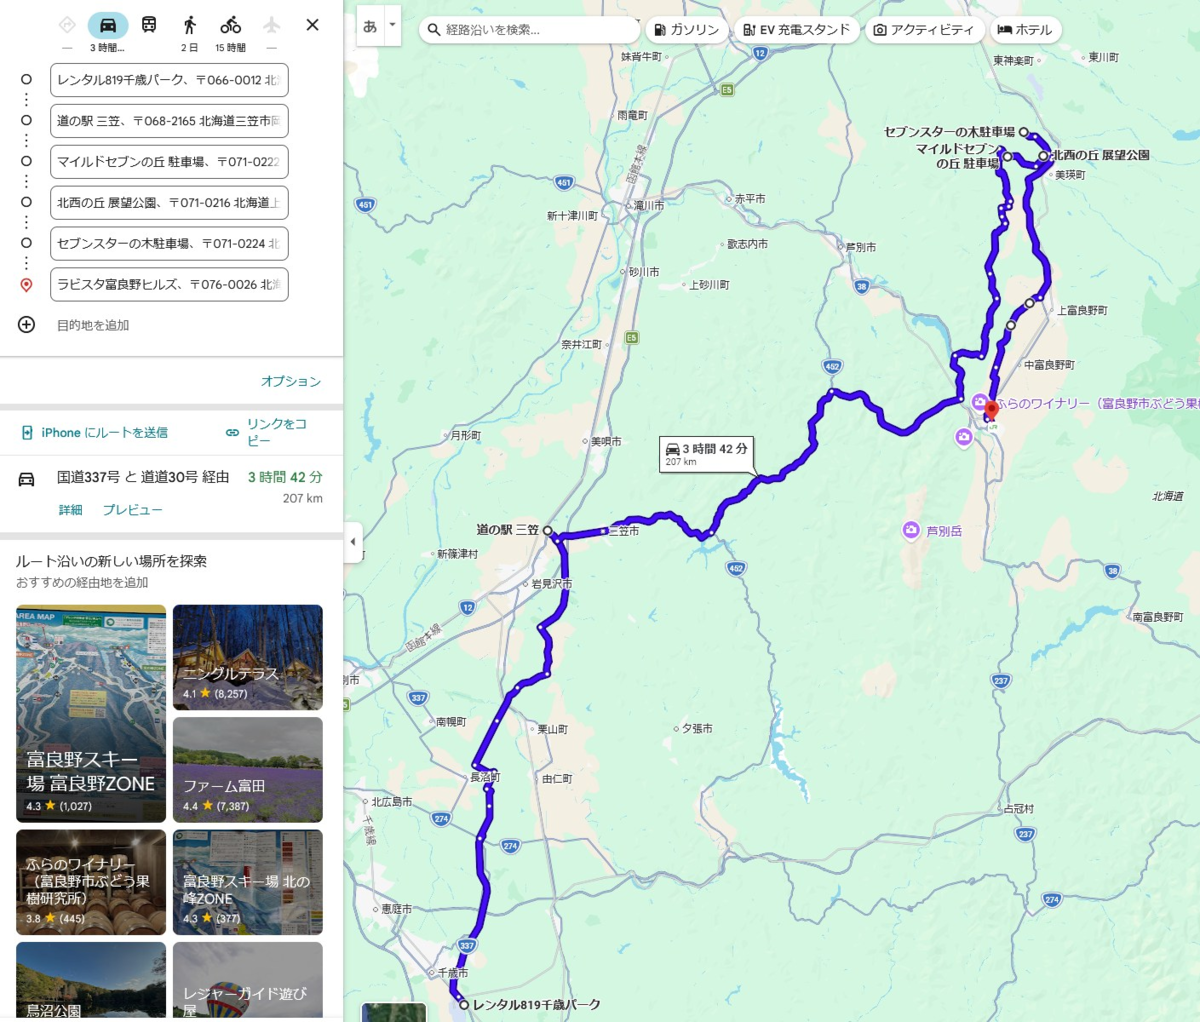Collapse the side panel arrow
The width and height of the screenshot is (1200, 1022).
click(x=352, y=542)
